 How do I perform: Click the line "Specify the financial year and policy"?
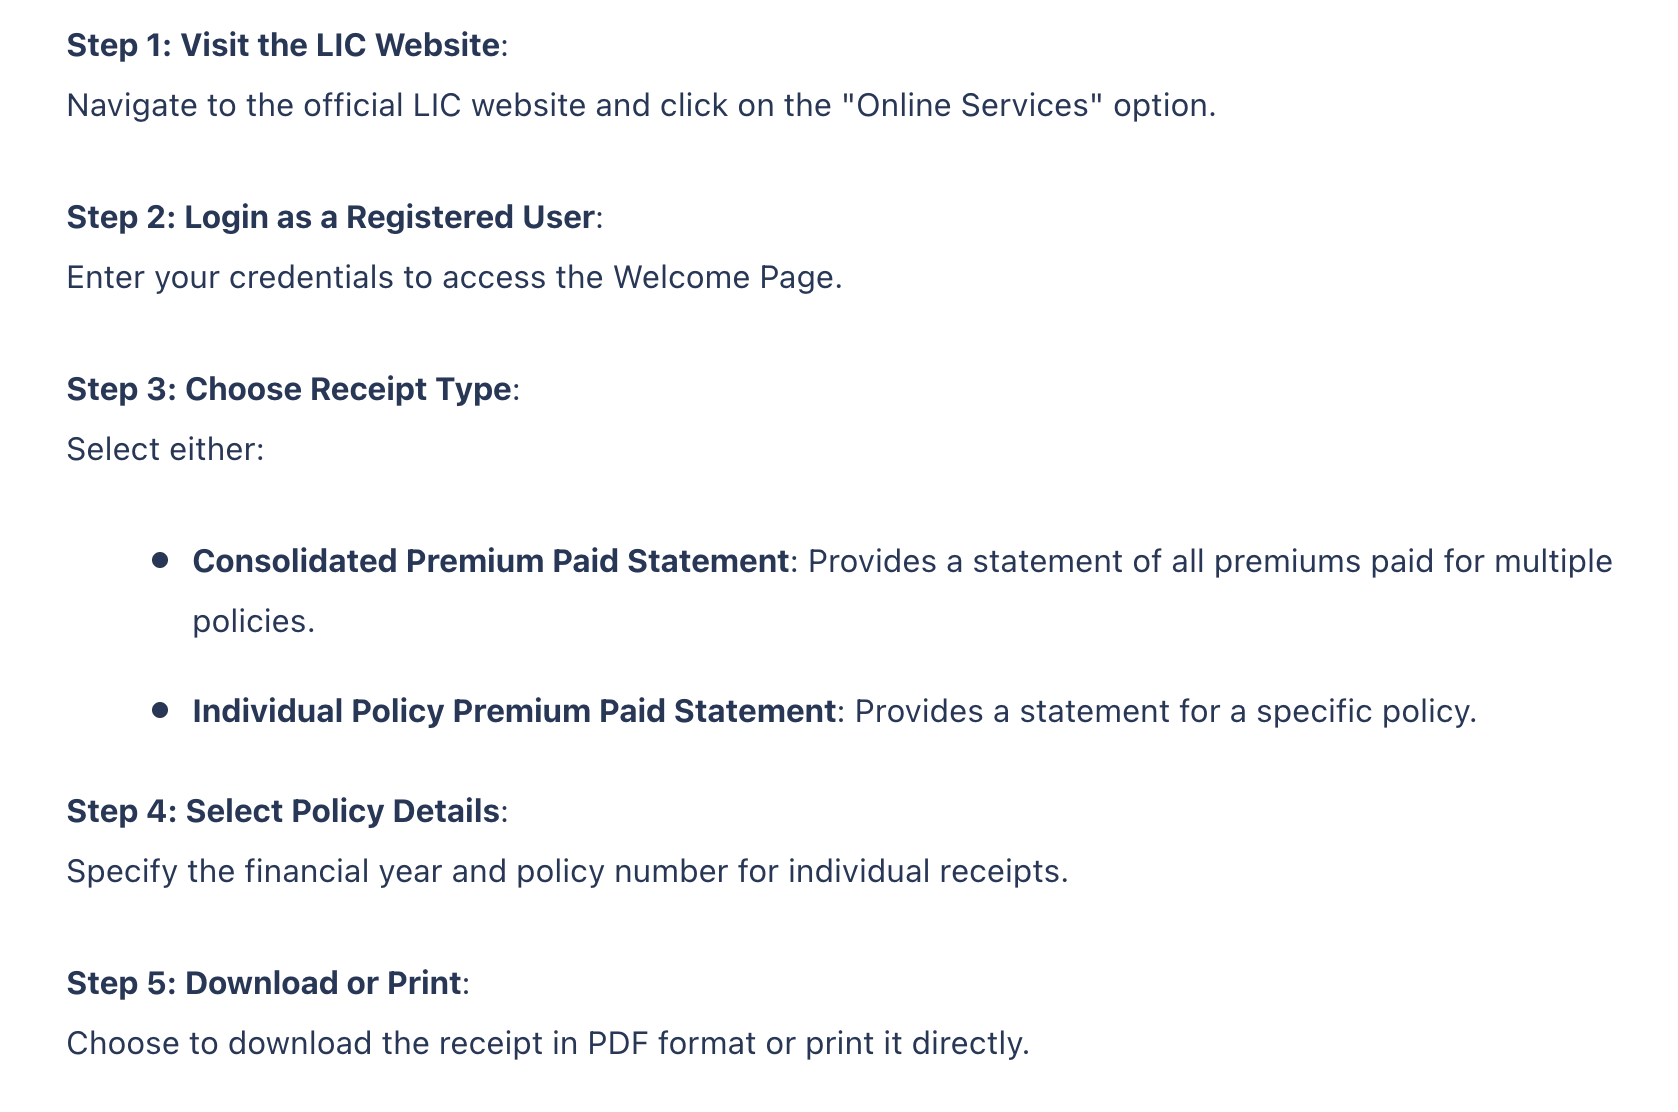coord(567,871)
